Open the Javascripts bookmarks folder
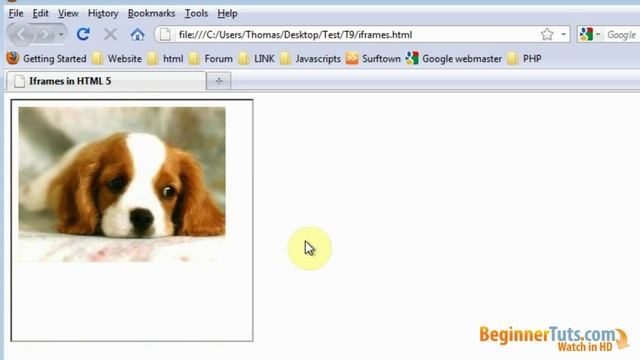The width and height of the screenshot is (640, 360). [318, 59]
